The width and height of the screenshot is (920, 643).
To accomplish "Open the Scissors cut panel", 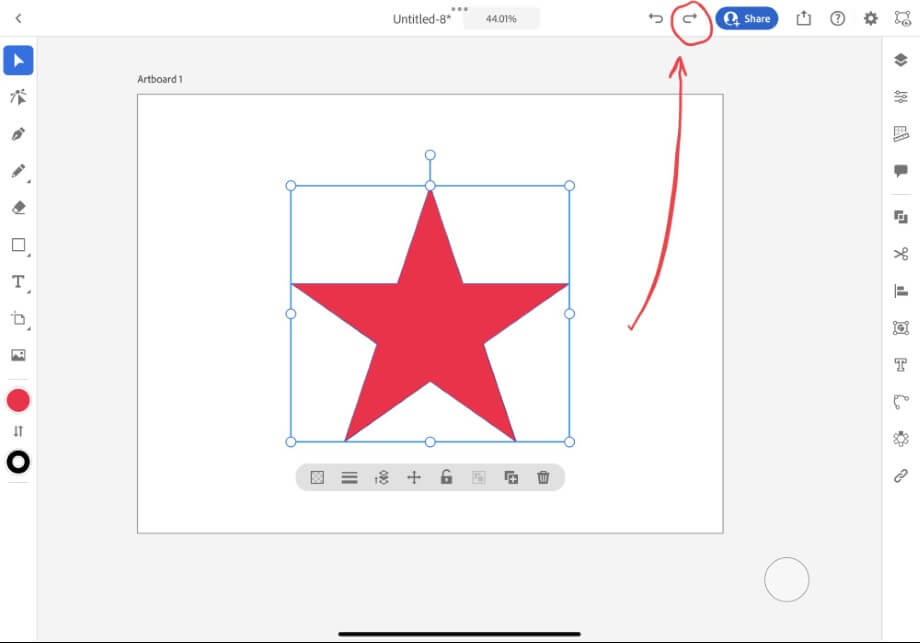I will coord(901,254).
